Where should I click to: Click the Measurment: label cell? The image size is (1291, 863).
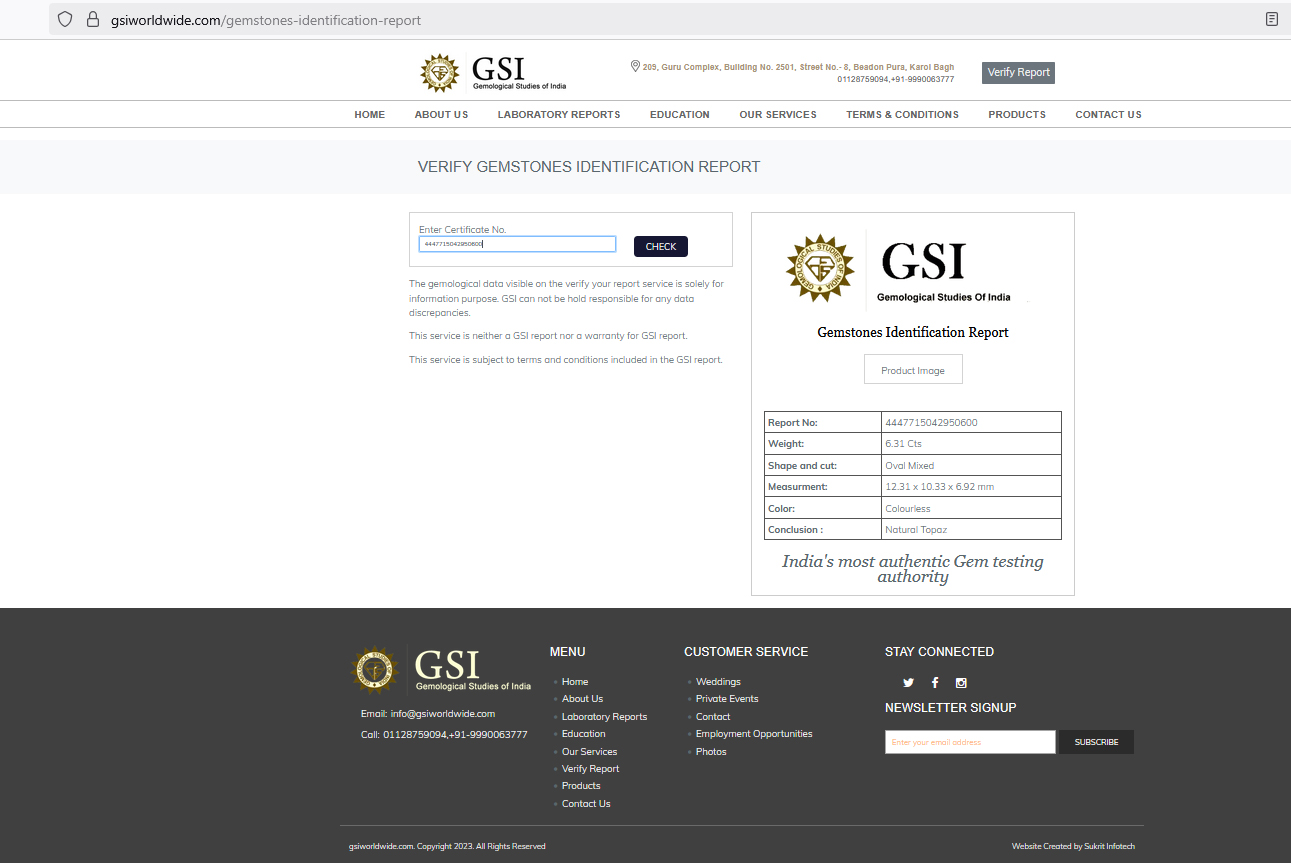823,487
